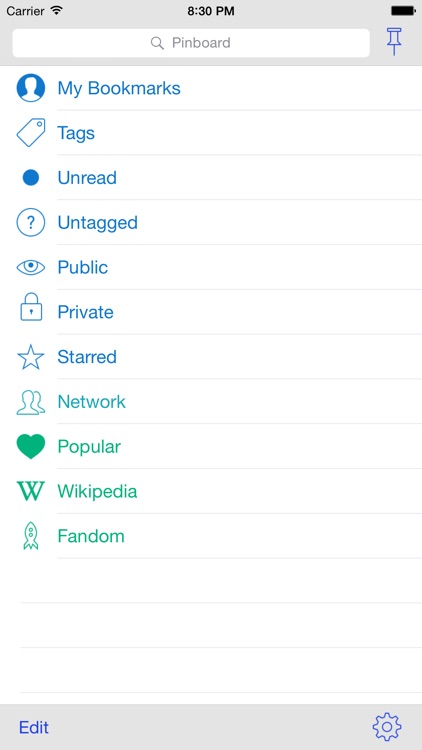Click the Popular heart icon
This screenshot has height=750, width=422.
tap(31, 447)
